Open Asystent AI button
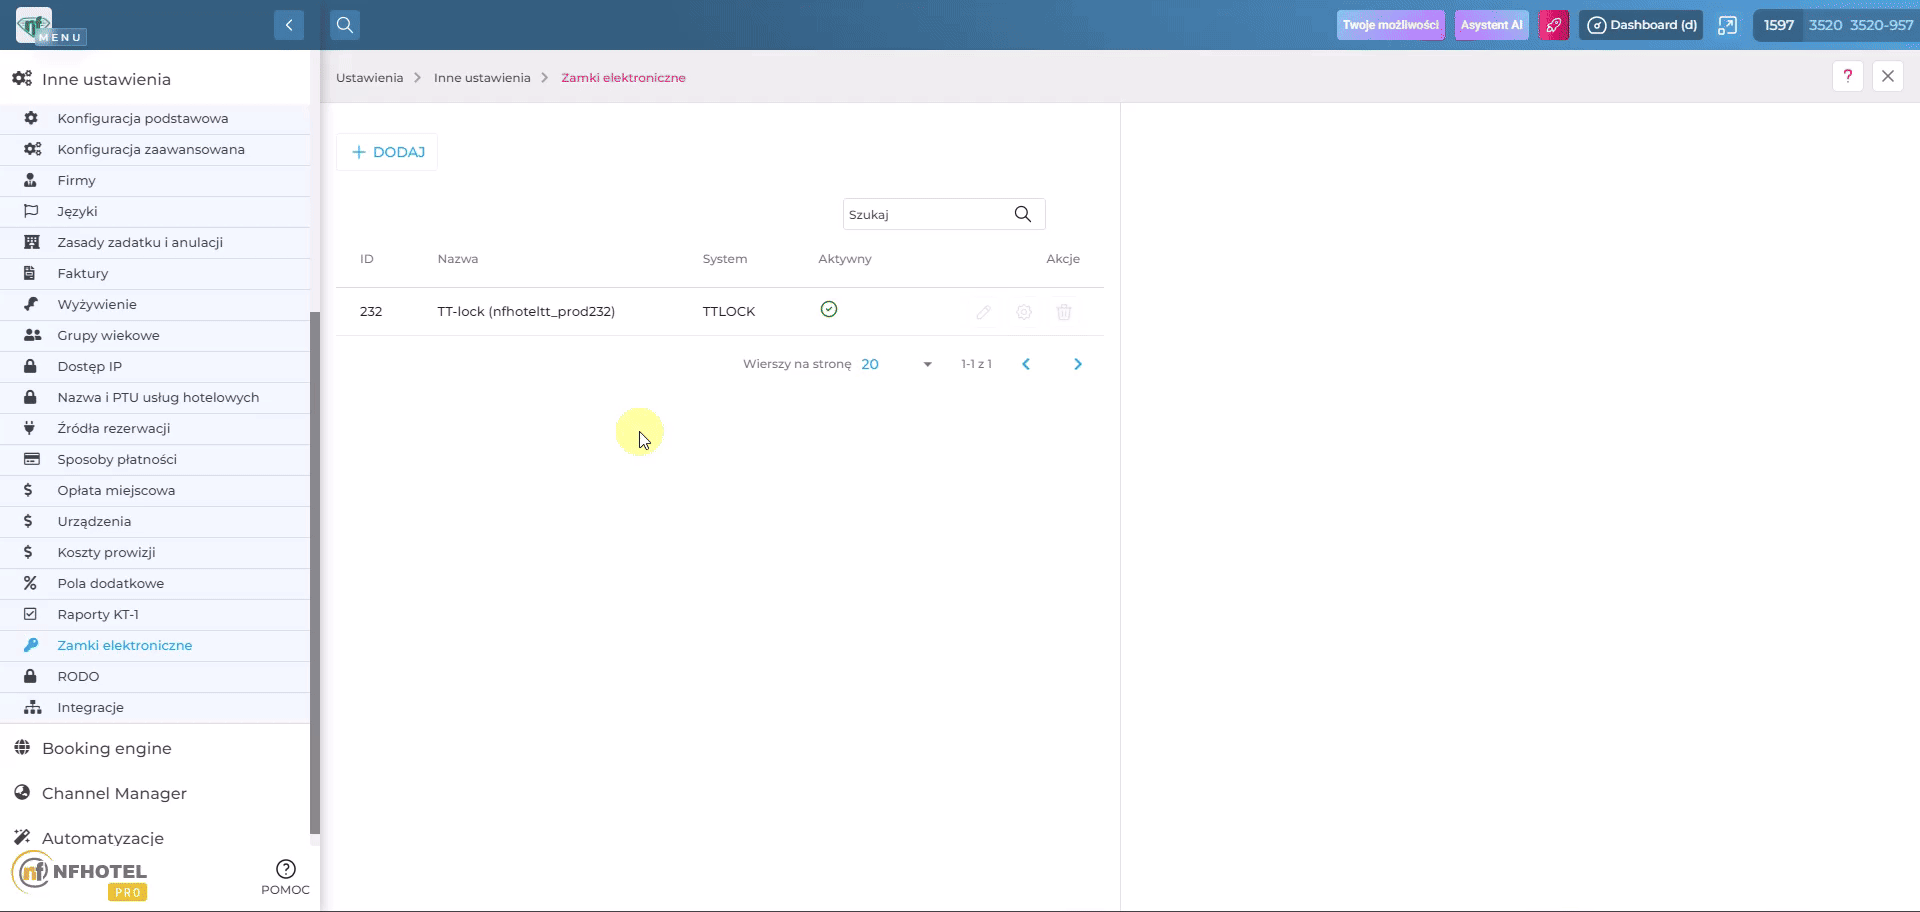Viewport: 1920px width, 912px height. pos(1491,25)
